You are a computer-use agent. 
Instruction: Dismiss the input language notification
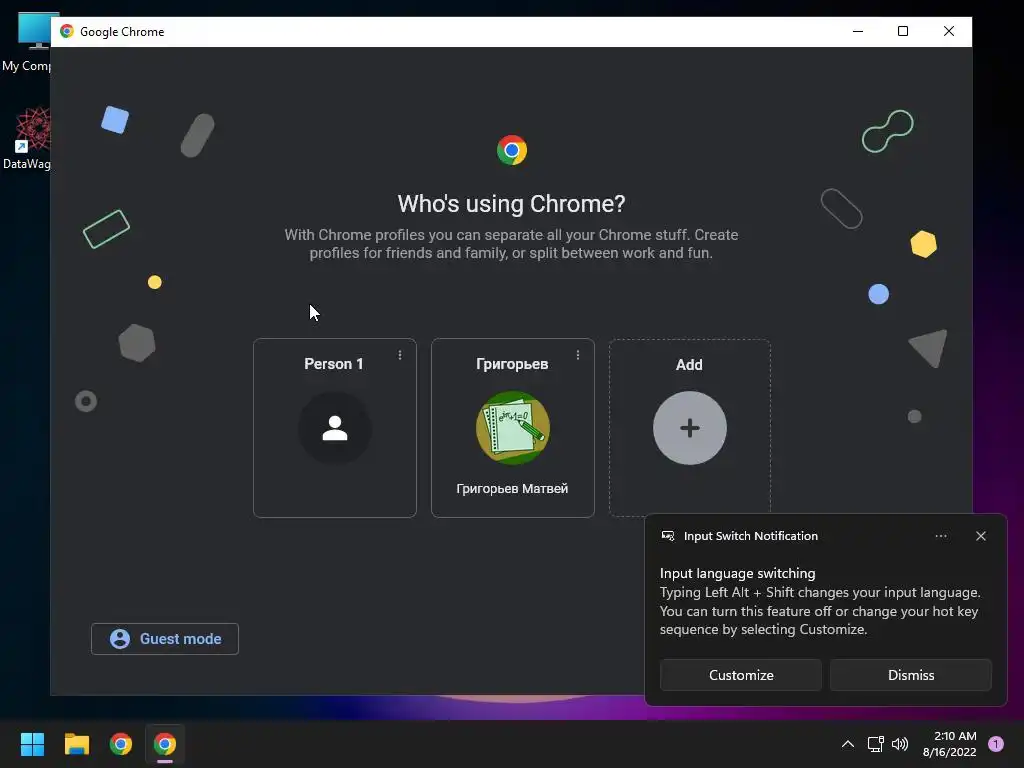coord(910,675)
